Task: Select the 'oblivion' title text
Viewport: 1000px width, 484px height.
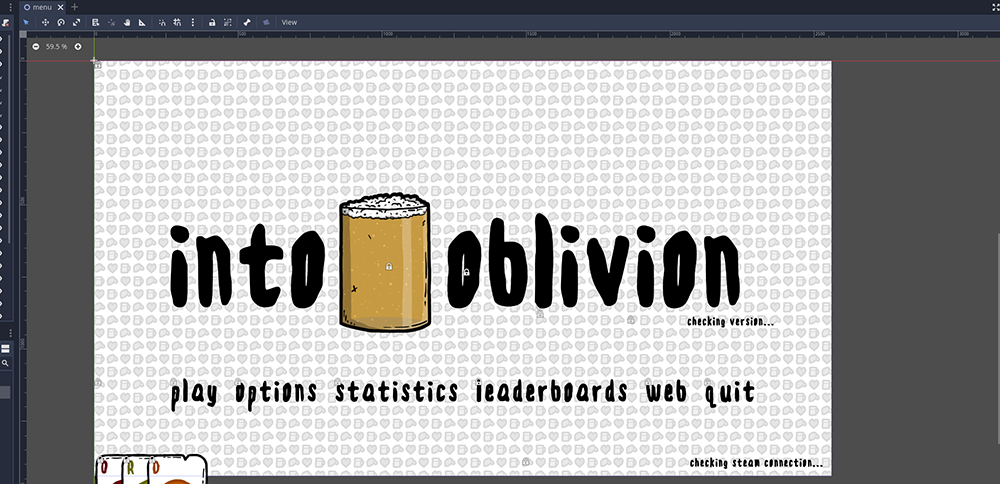Action: point(592,263)
